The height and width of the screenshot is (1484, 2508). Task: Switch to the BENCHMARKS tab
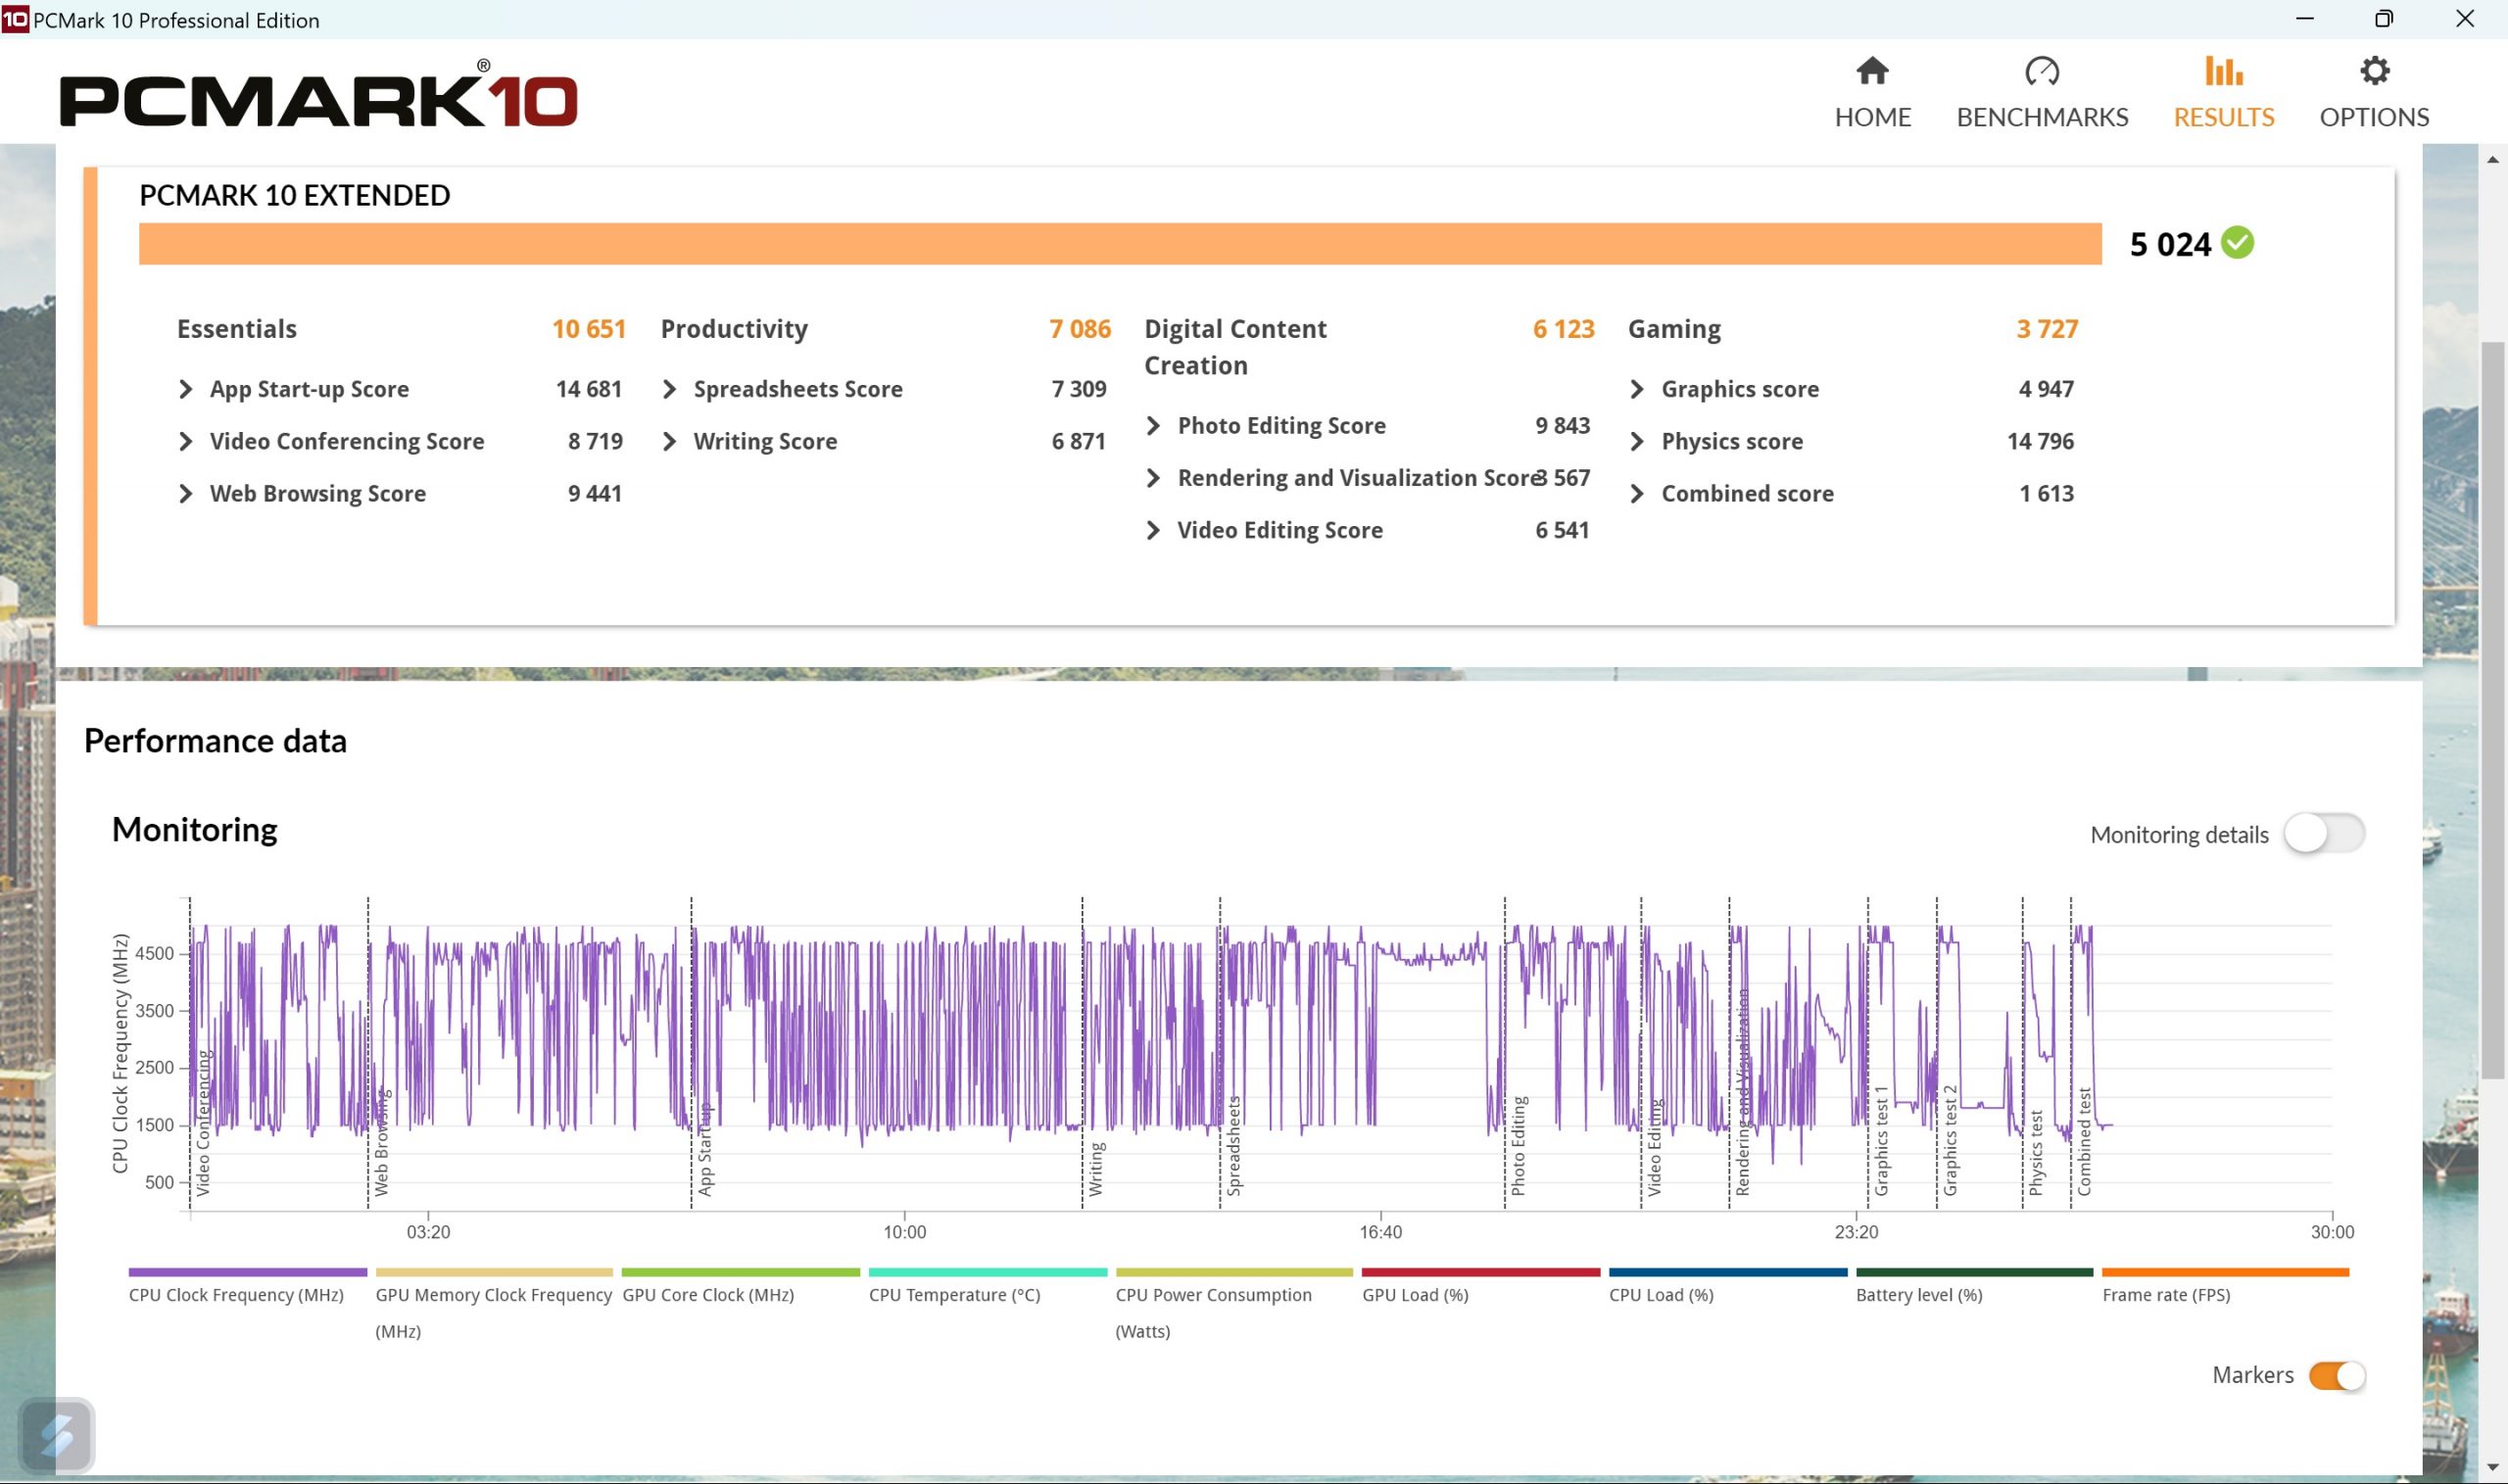pyautogui.click(x=2041, y=117)
